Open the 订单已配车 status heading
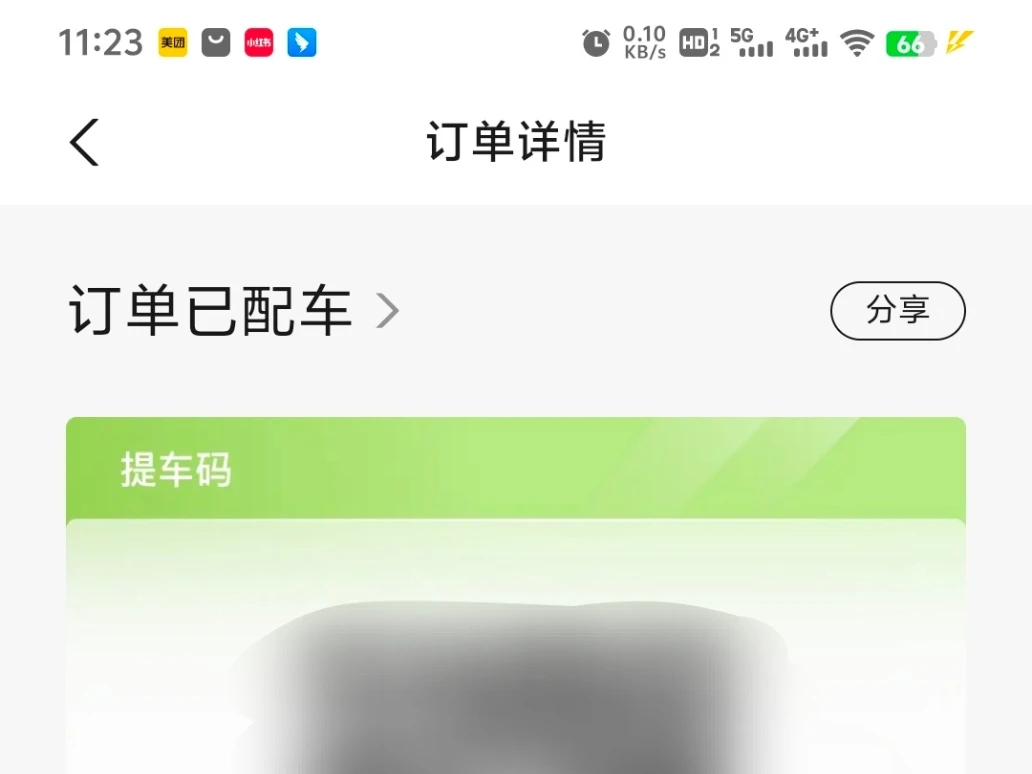 (x=211, y=311)
